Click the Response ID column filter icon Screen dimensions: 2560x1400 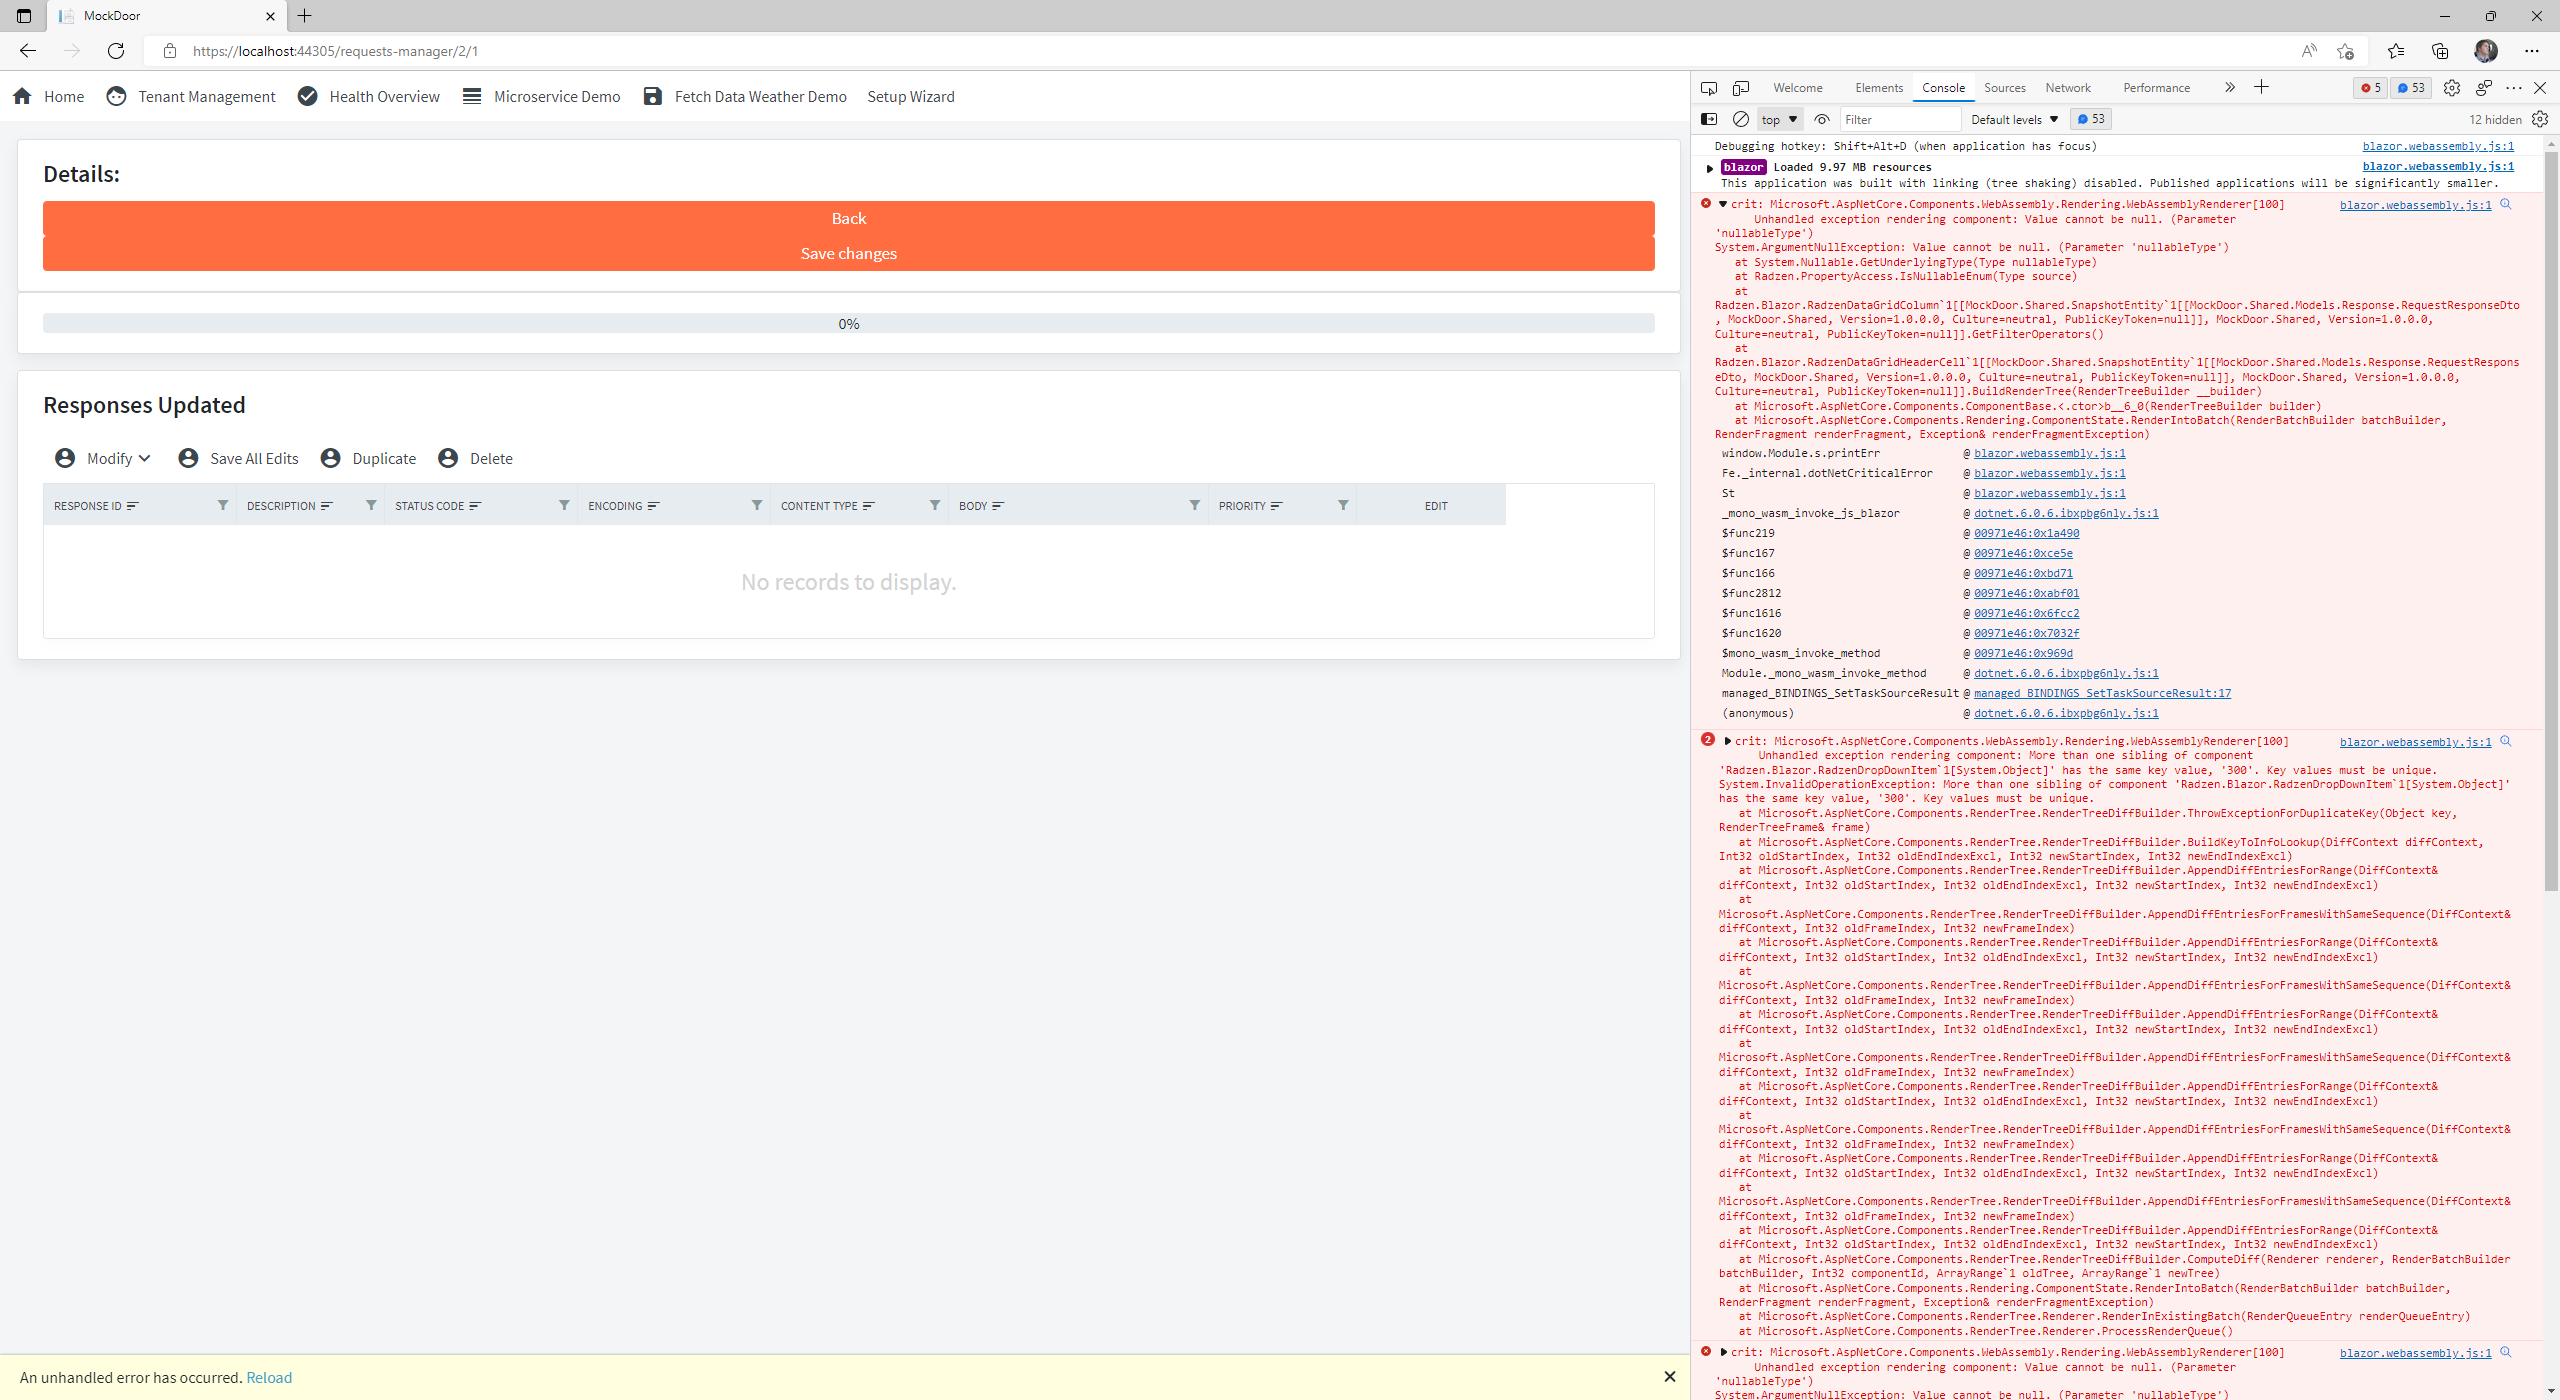(x=223, y=505)
